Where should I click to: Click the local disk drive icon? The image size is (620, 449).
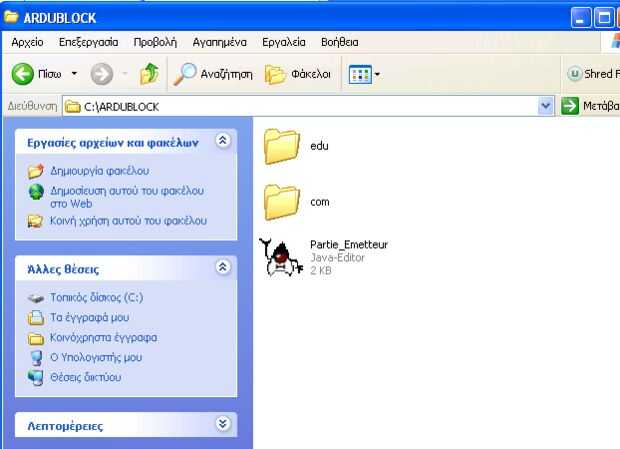tap(36, 298)
